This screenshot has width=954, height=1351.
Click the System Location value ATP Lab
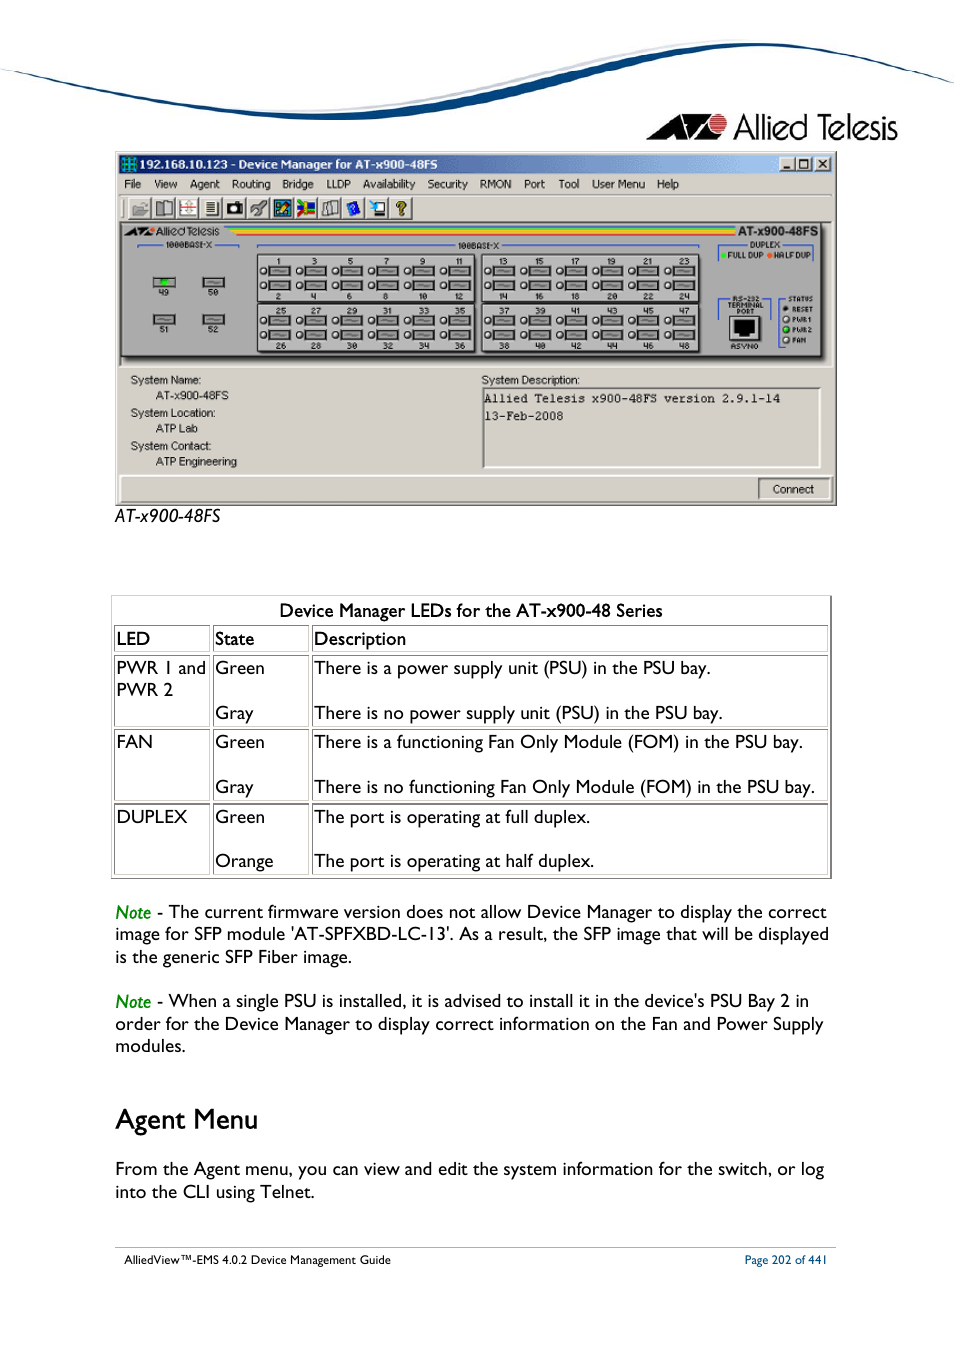(177, 429)
